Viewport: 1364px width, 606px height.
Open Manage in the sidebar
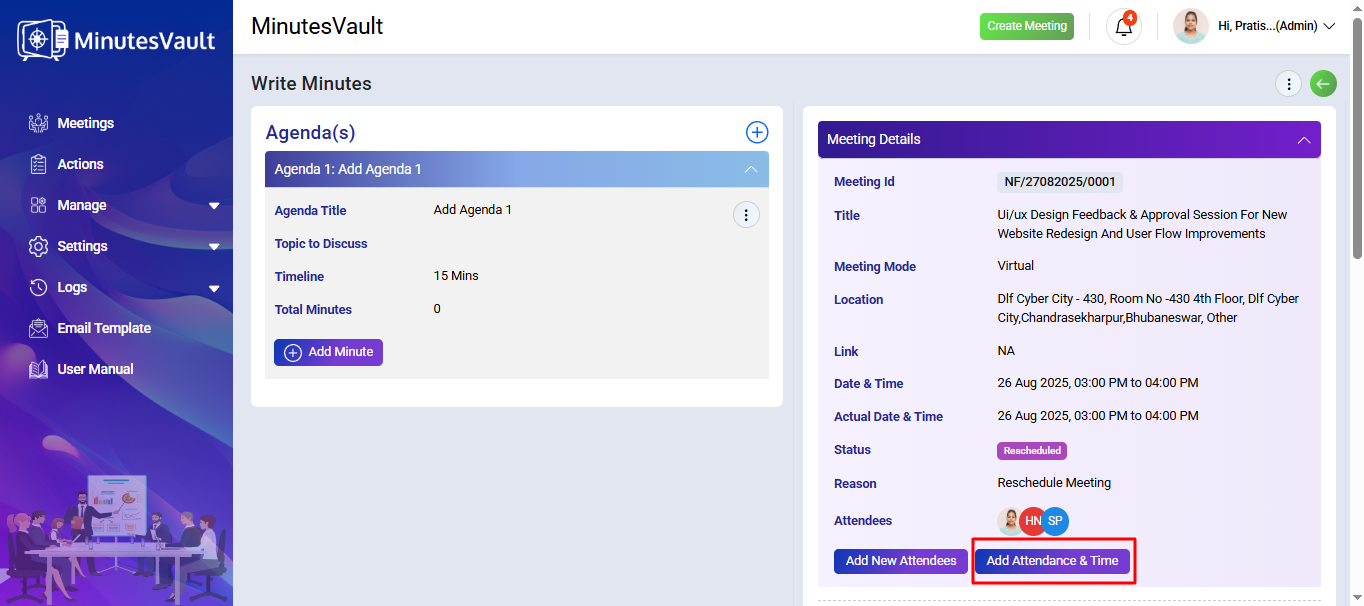82,205
